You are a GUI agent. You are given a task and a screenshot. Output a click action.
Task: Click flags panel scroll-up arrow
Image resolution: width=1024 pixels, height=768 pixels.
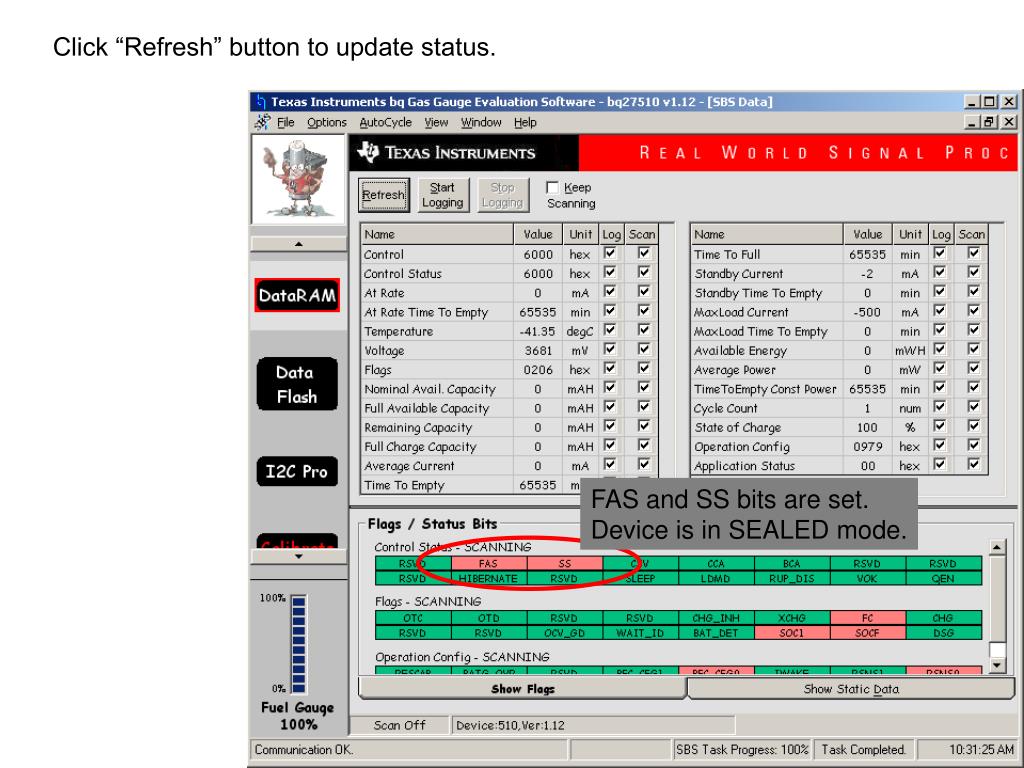click(x=997, y=547)
